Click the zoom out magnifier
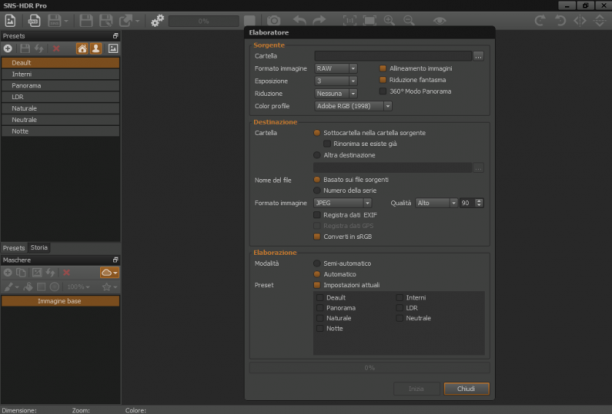This screenshot has height=414, width=612. pos(409,20)
